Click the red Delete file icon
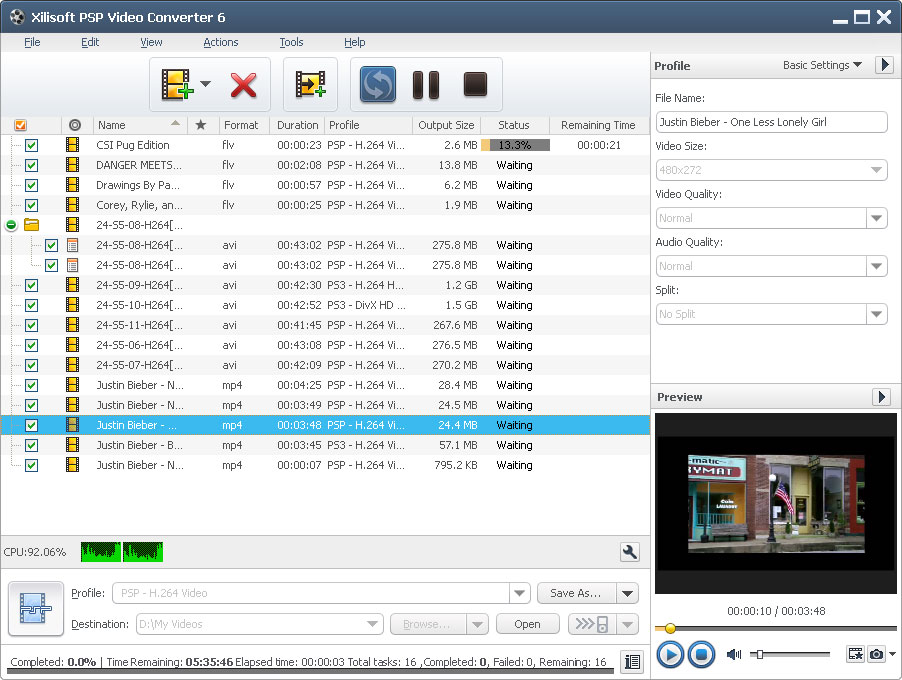Viewport: 902px width, 680px height. [243, 86]
